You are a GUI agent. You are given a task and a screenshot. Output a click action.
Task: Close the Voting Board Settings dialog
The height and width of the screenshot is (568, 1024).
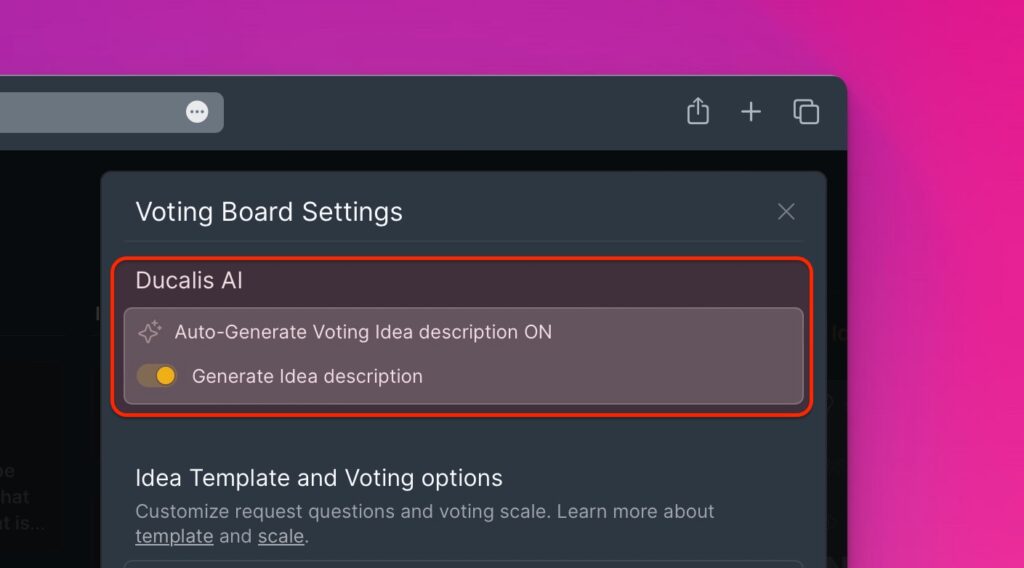click(786, 212)
